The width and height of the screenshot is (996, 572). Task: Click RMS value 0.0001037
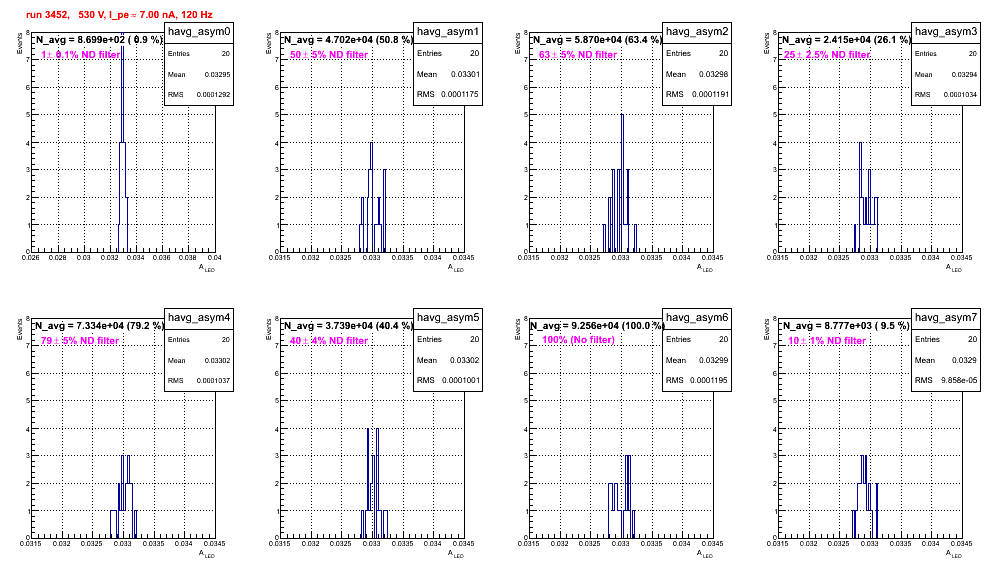[213, 381]
